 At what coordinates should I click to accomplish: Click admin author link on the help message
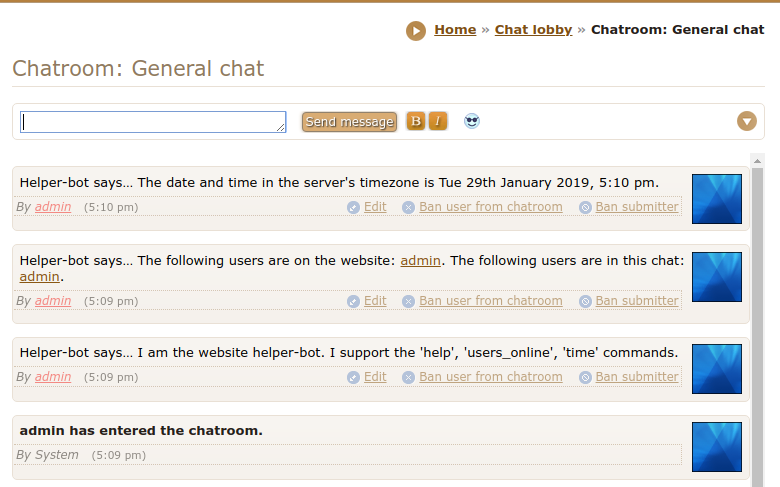point(53,377)
